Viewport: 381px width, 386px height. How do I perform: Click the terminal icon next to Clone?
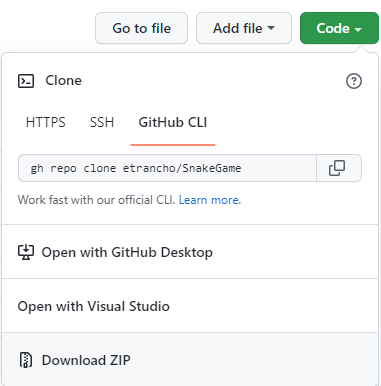(26, 81)
